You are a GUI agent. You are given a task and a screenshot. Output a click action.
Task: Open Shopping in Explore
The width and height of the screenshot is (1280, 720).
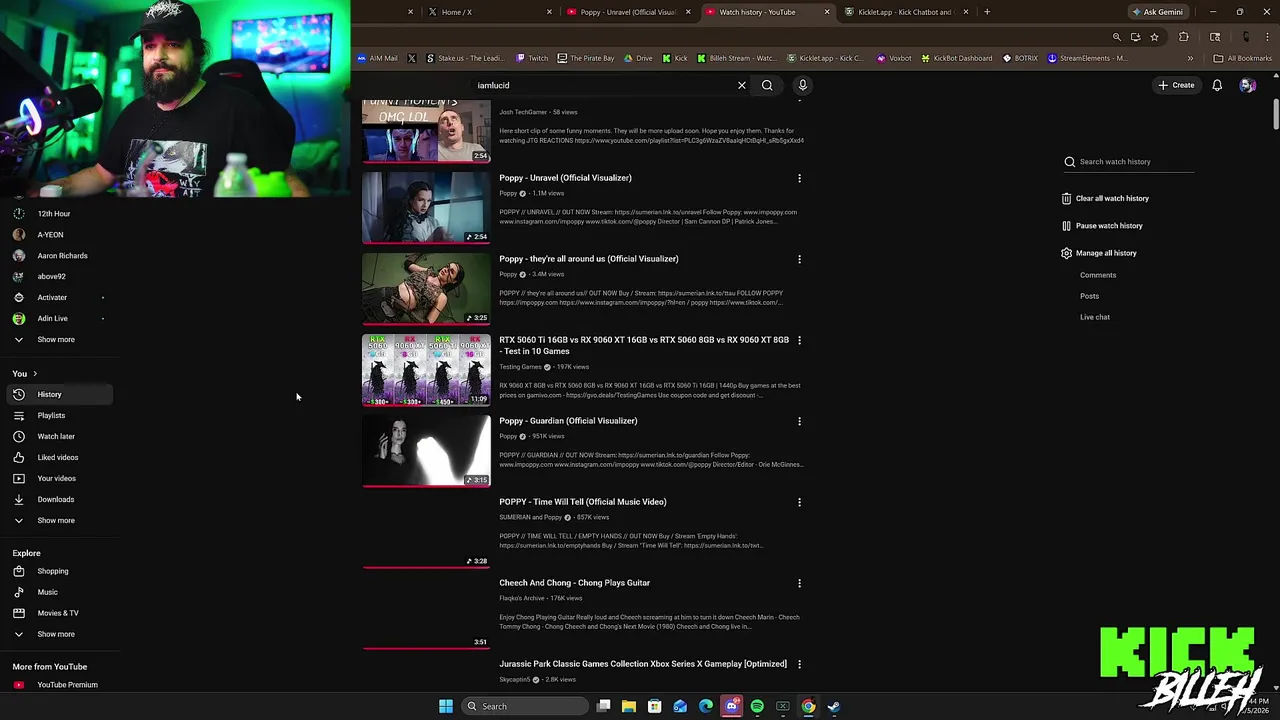(x=58, y=571)
